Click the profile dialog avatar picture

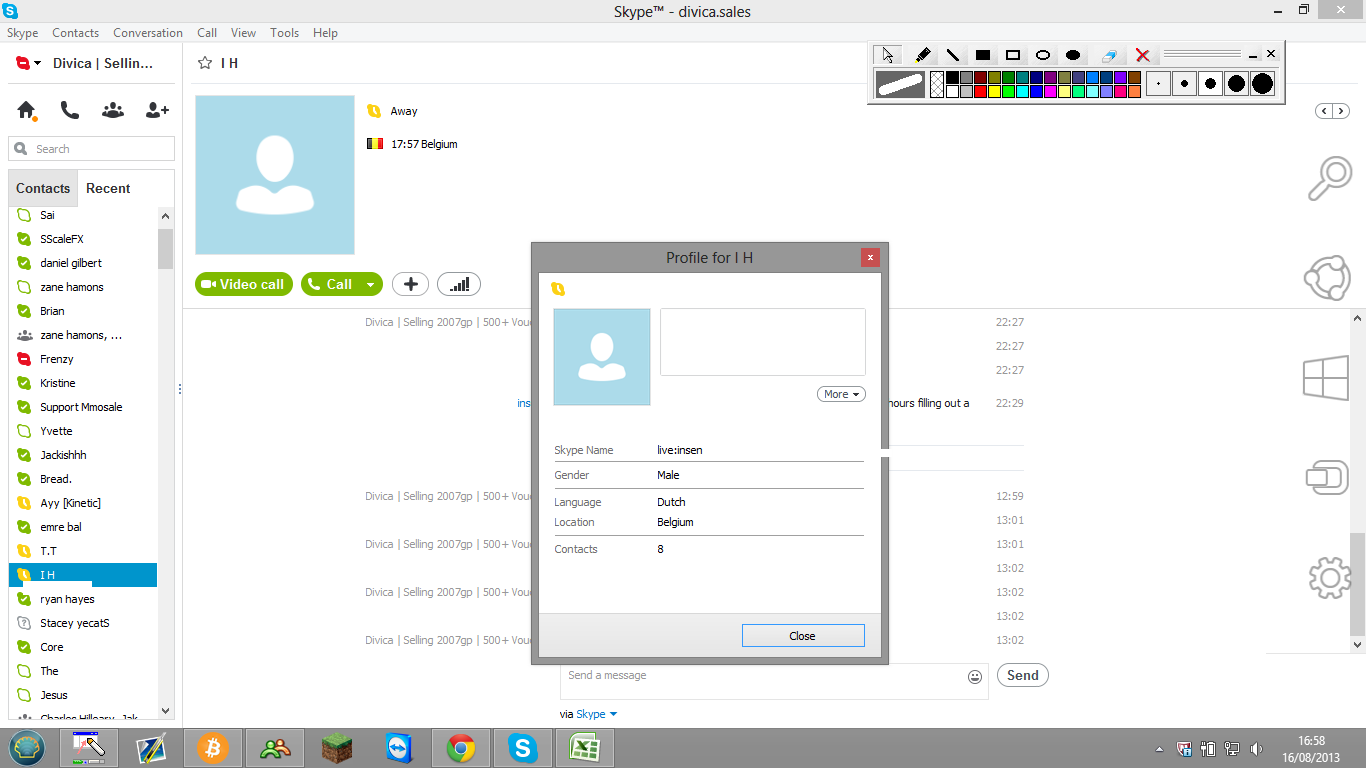pos(602,357)
